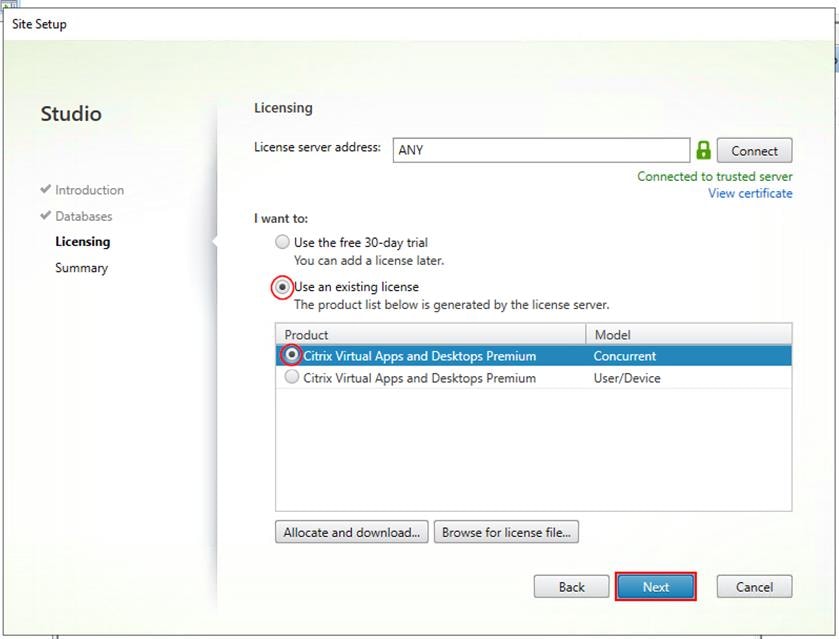Go Back to the previous step
Viewport: 839px width, 639px height.
pyautogui.click(x=571, y=587)
